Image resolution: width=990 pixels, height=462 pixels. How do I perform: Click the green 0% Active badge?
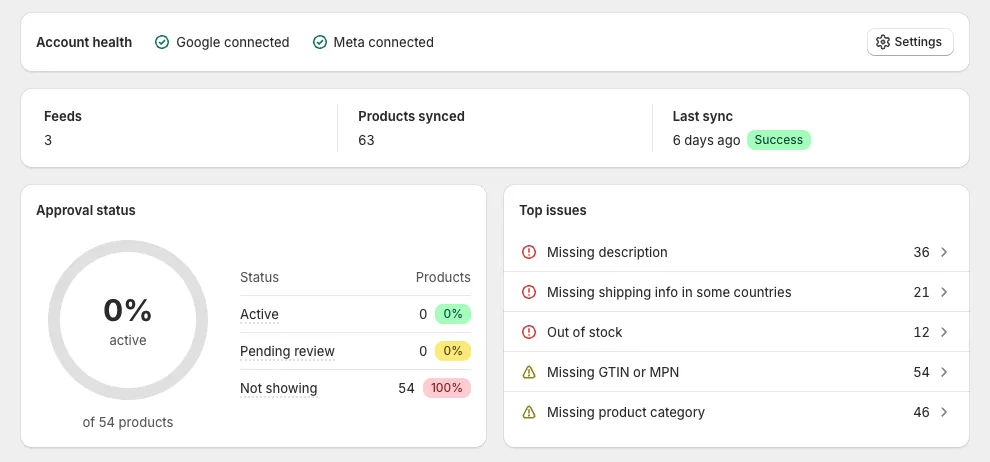point(453,314)
